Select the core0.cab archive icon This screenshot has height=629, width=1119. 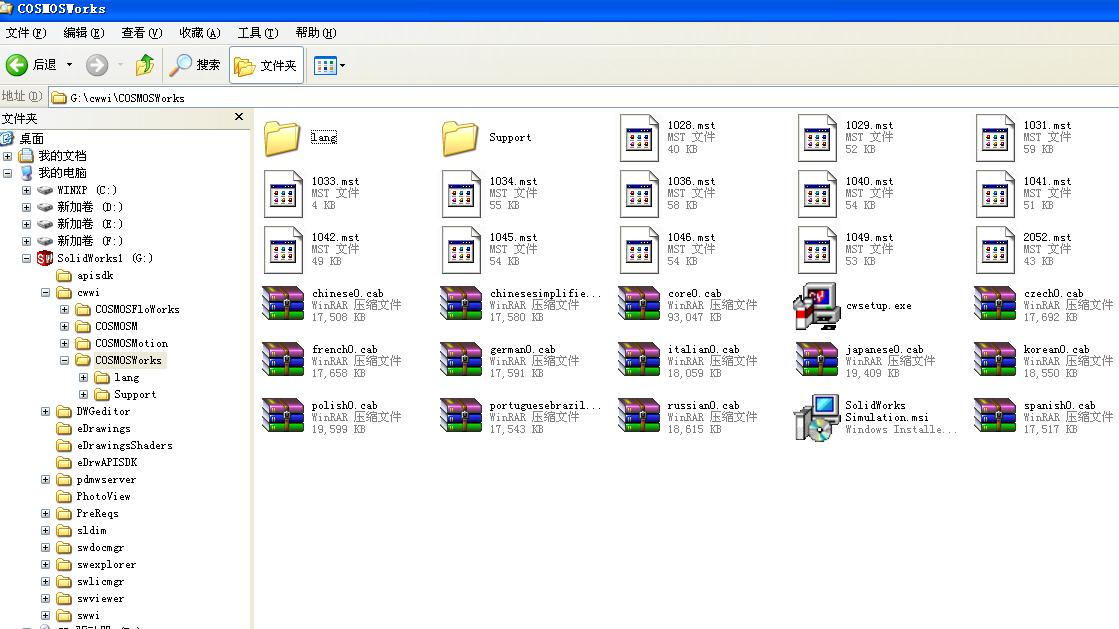point(639,303)
